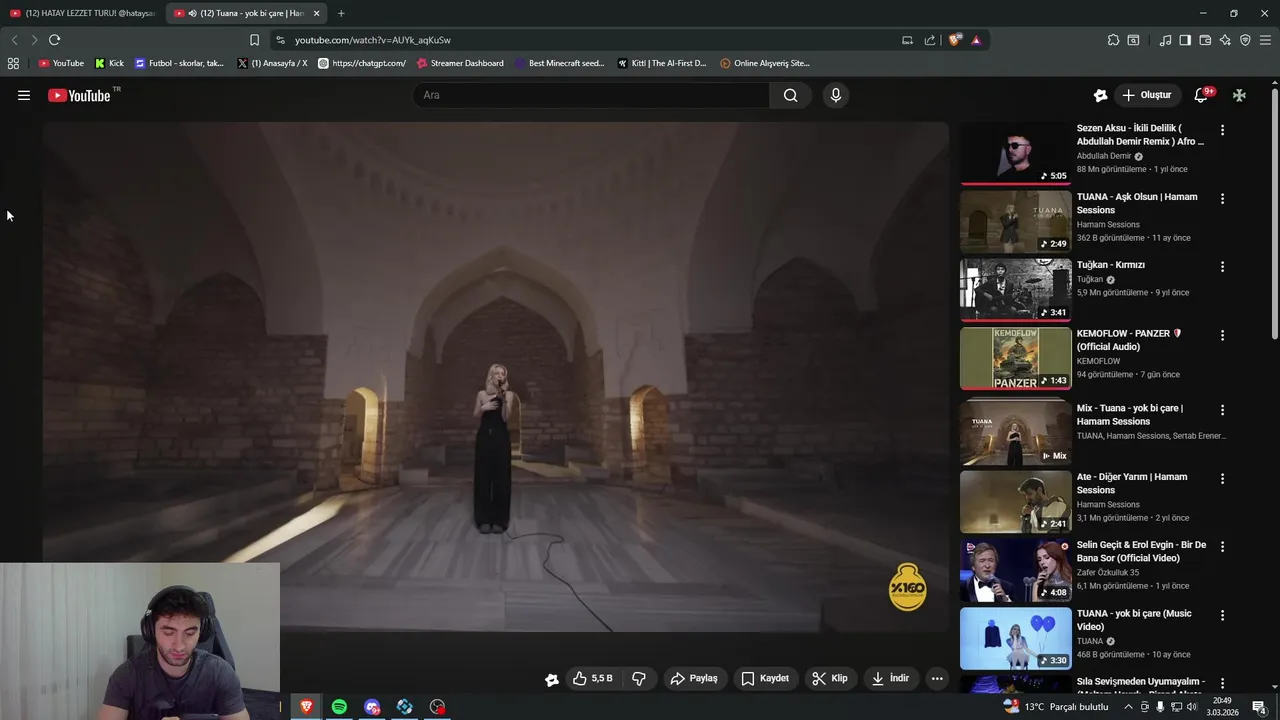Open TUANA - Aşk Olsun thumbnail
The height and width of the screenshot is (720, 1280).
[x=1015, y=221]
